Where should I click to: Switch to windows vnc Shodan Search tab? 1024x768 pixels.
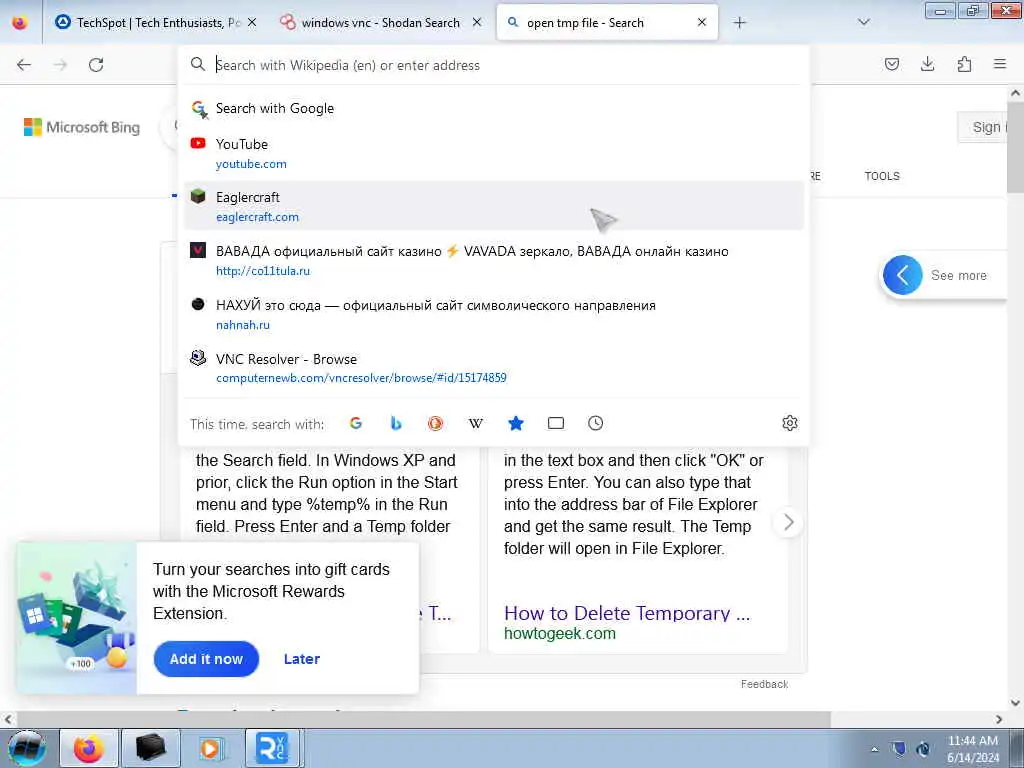click(380, 23)
